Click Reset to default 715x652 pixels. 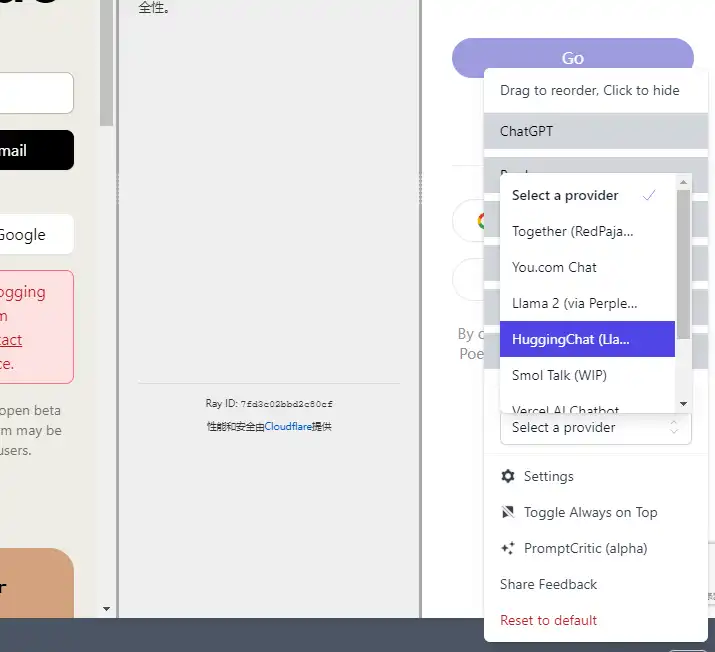click(548, 620)
